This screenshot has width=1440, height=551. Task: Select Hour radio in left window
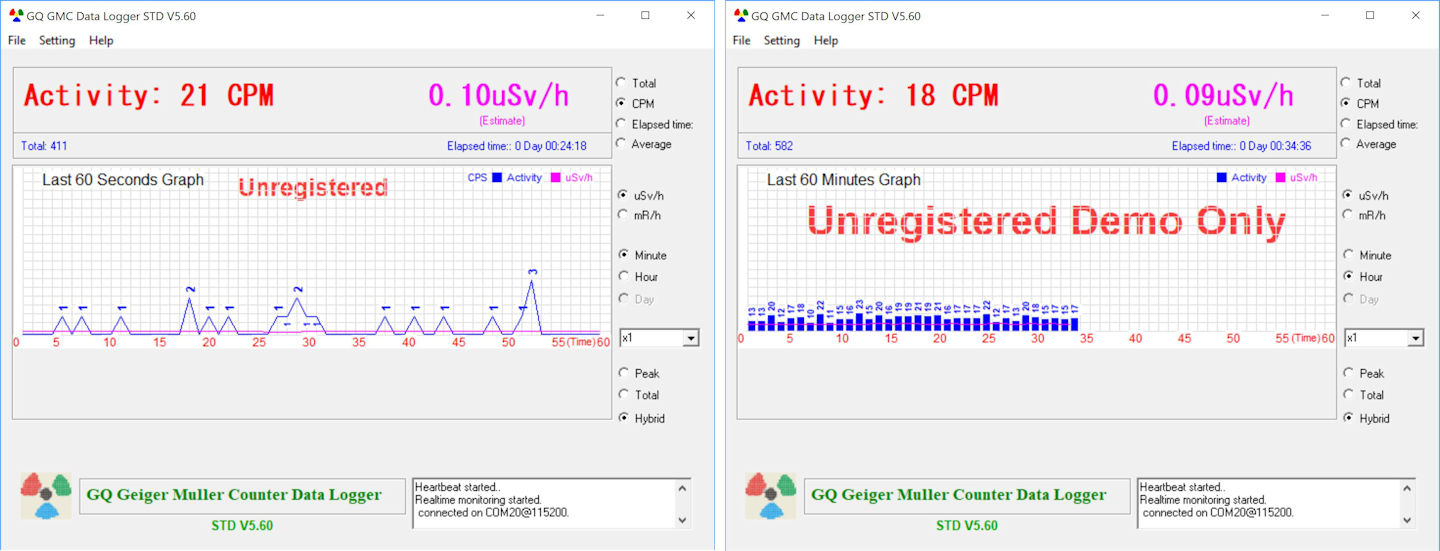click(x=624, y=276)
